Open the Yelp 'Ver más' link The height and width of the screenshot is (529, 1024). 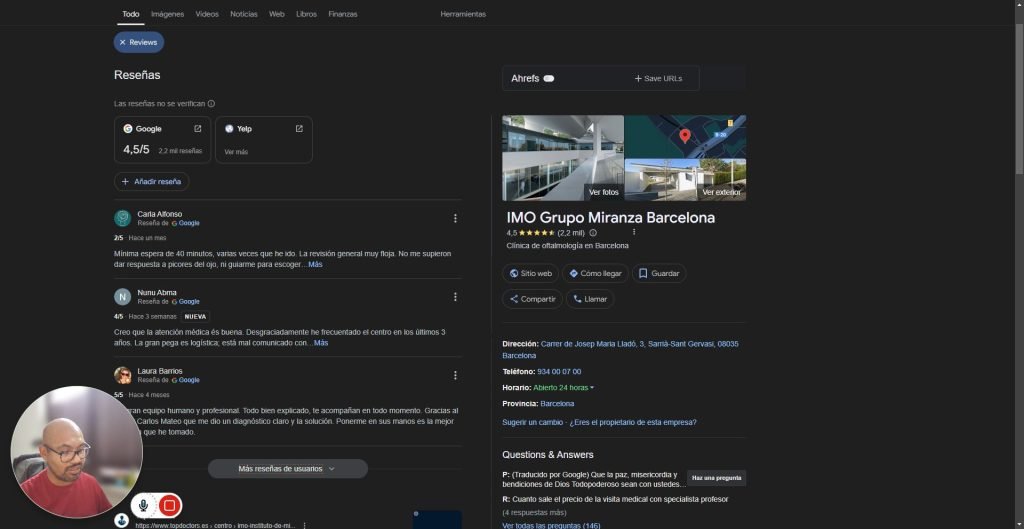point(236,152)
